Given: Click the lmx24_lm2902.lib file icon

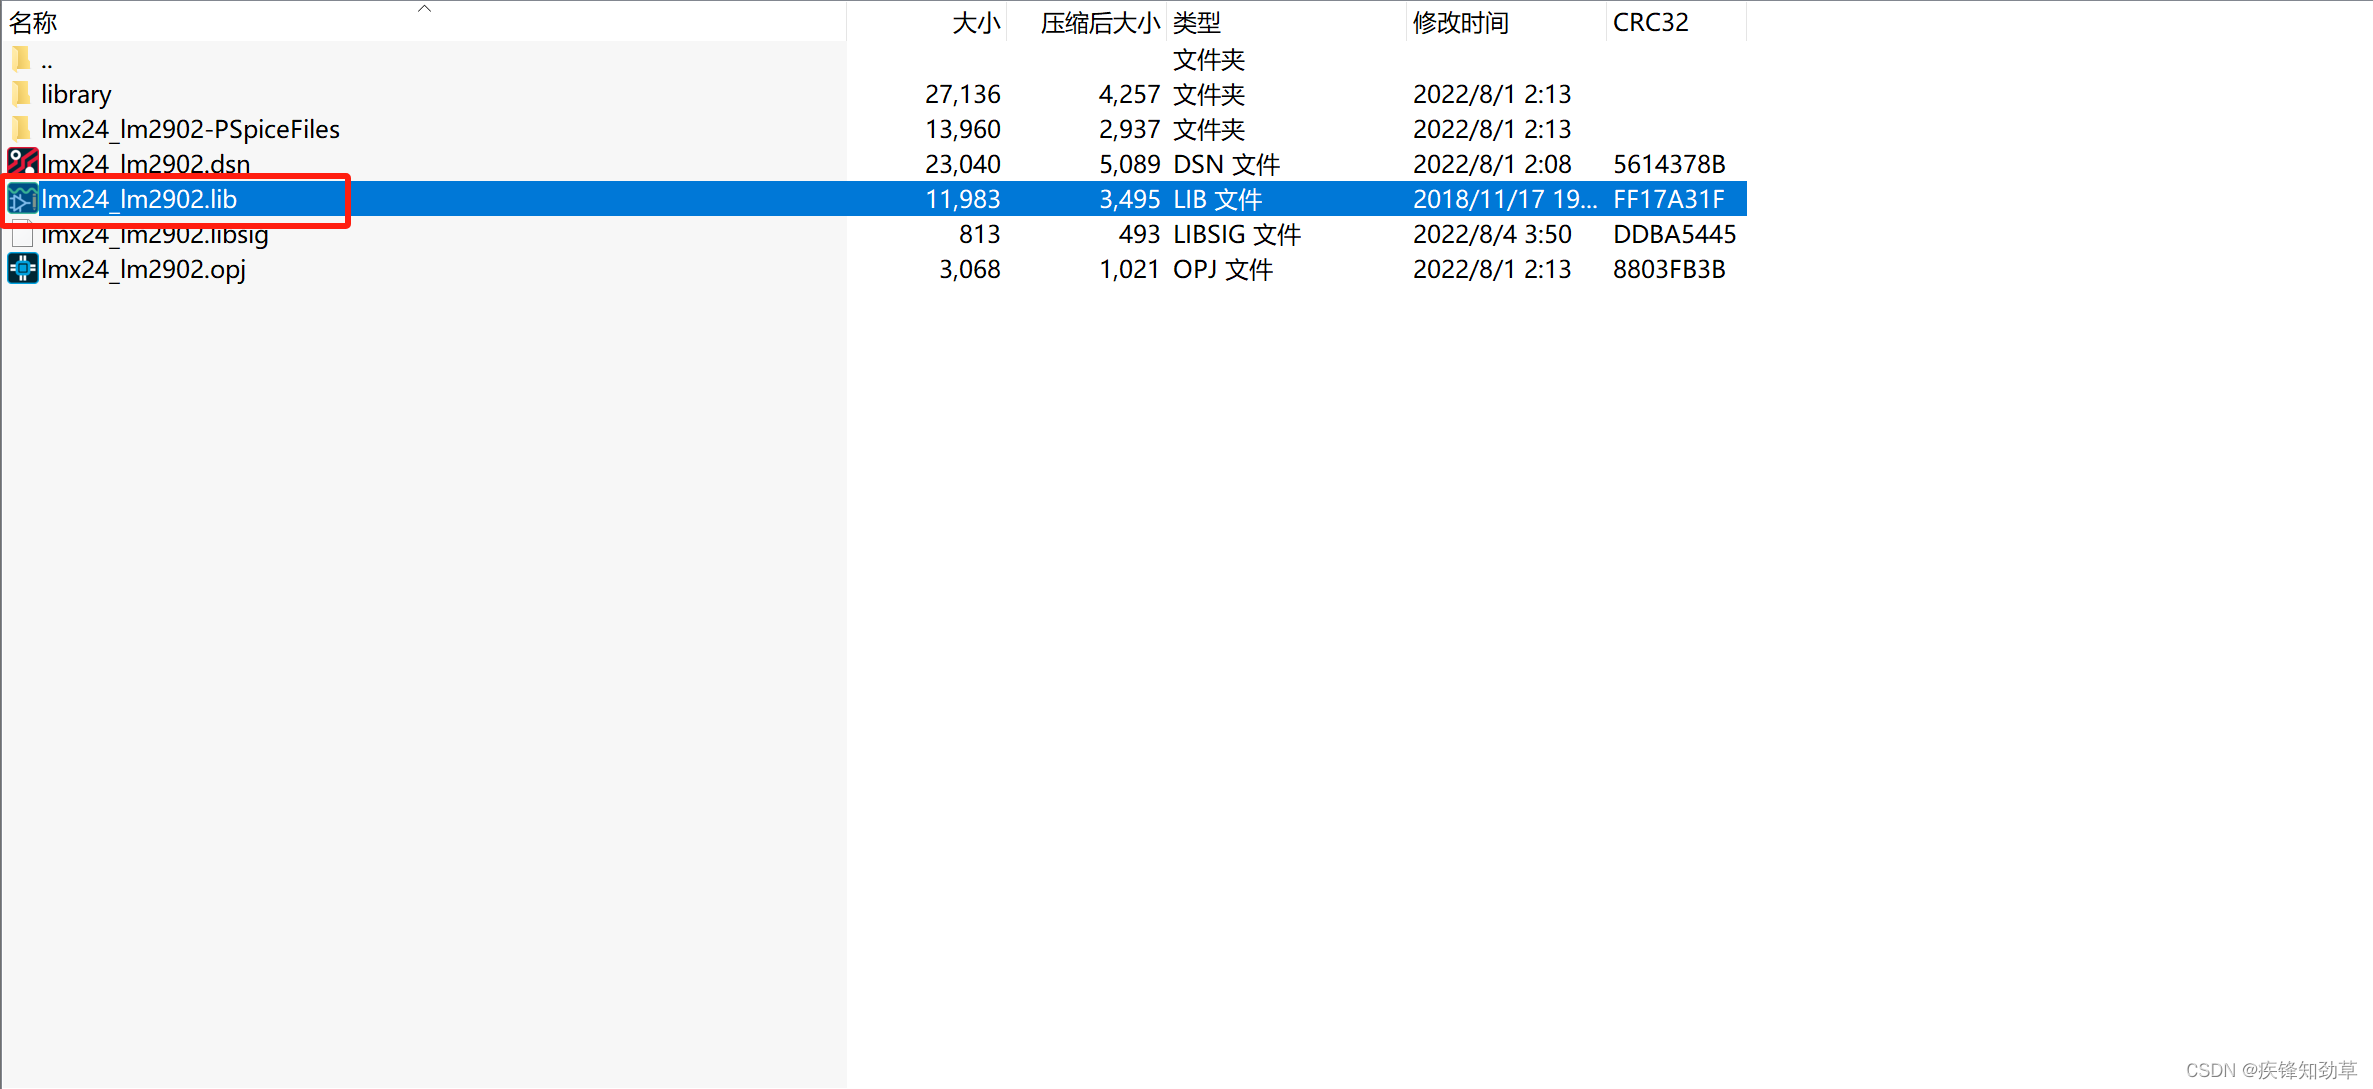Looking at the screenshot, I should point(22,199).
